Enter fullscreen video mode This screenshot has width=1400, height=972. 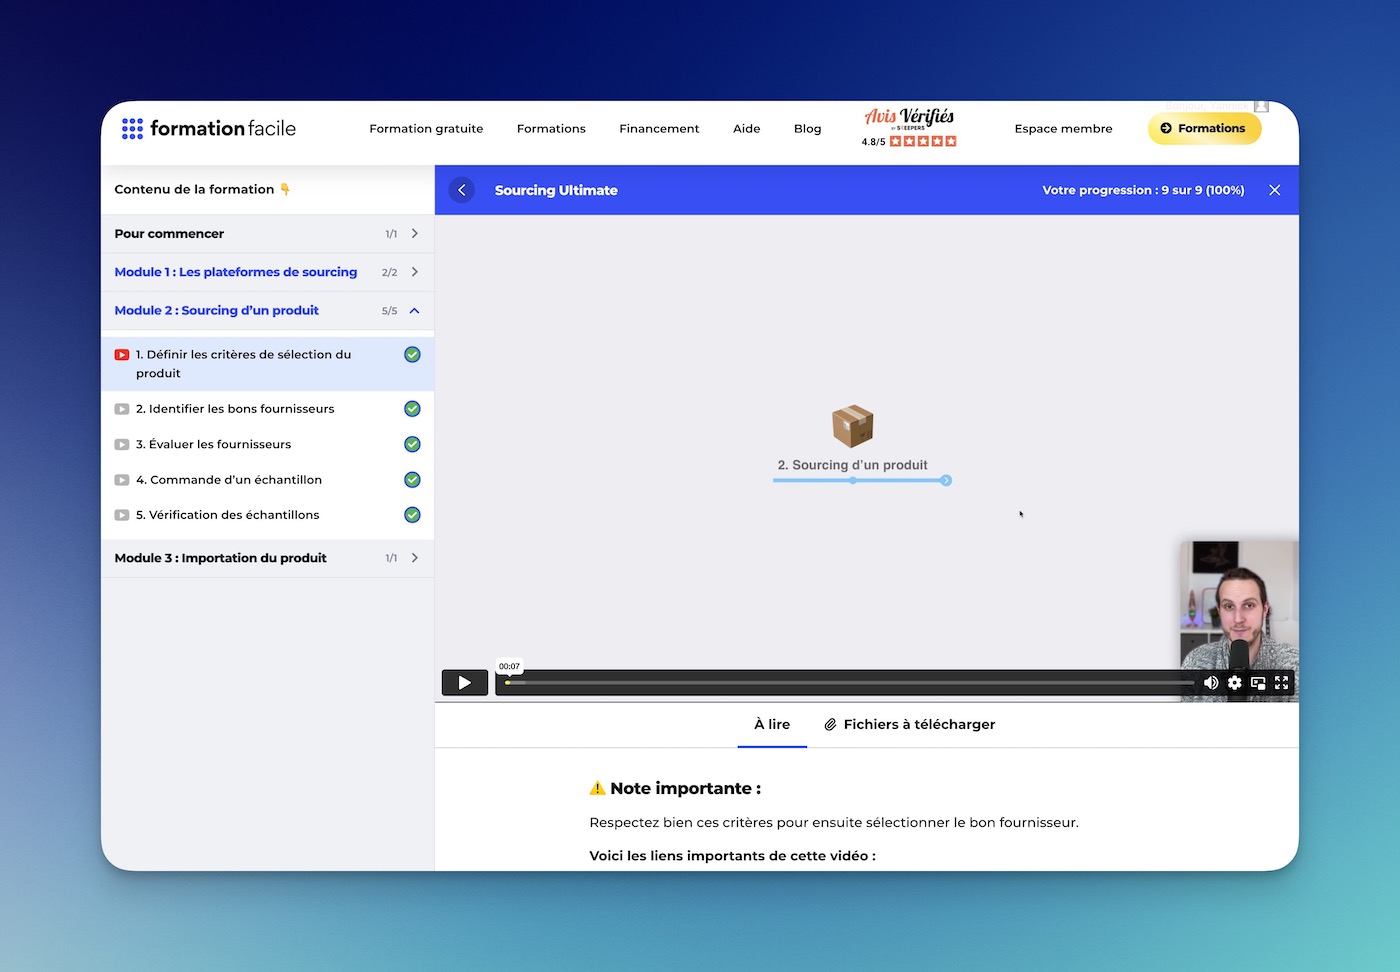(x=1281, y=683)
